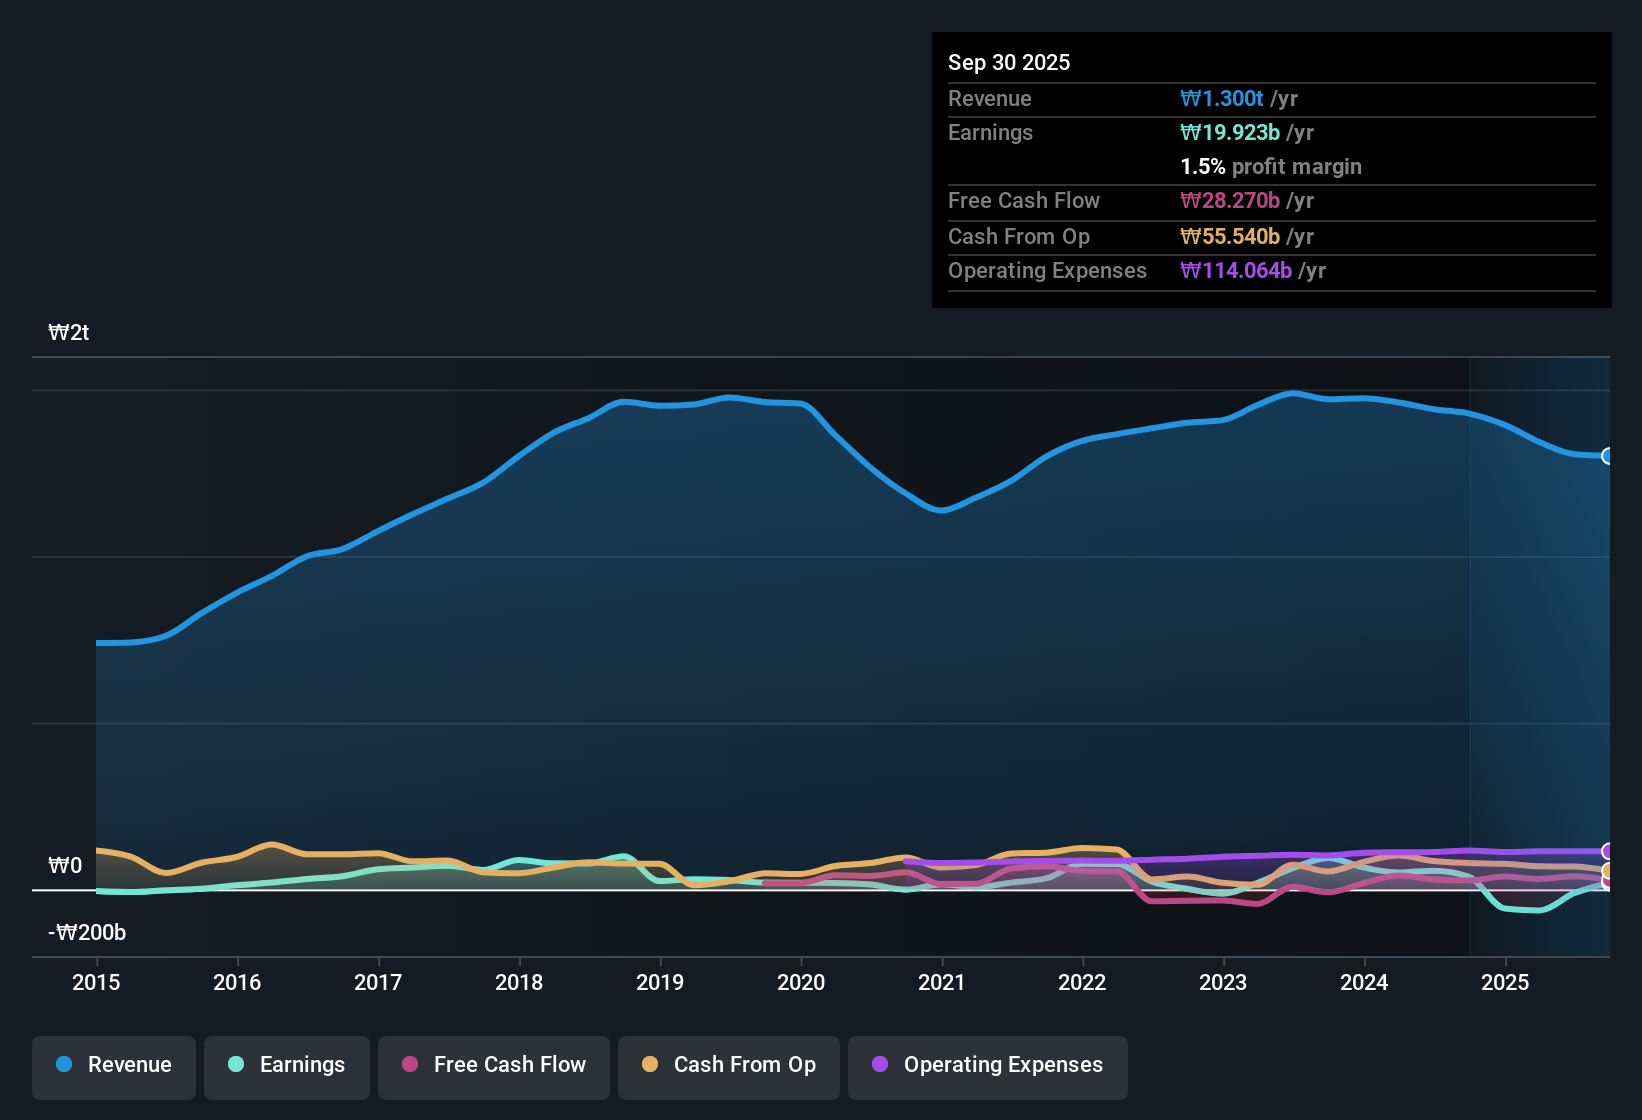The width and height of the screenshot is (1642, 1120).
Task: Click the blue Revenue legend dot
Action: (x=64, y=1065)
